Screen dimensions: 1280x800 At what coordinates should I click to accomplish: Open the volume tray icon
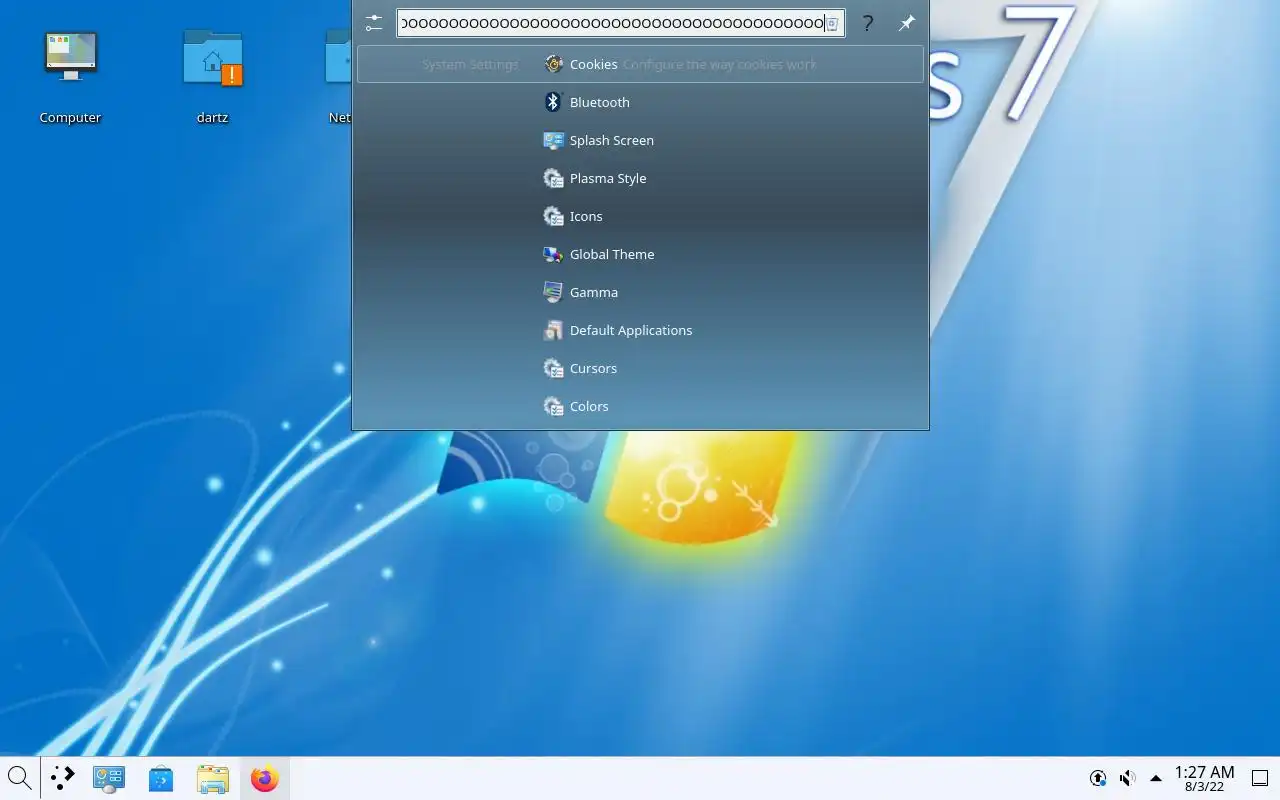pos(1127,778)
